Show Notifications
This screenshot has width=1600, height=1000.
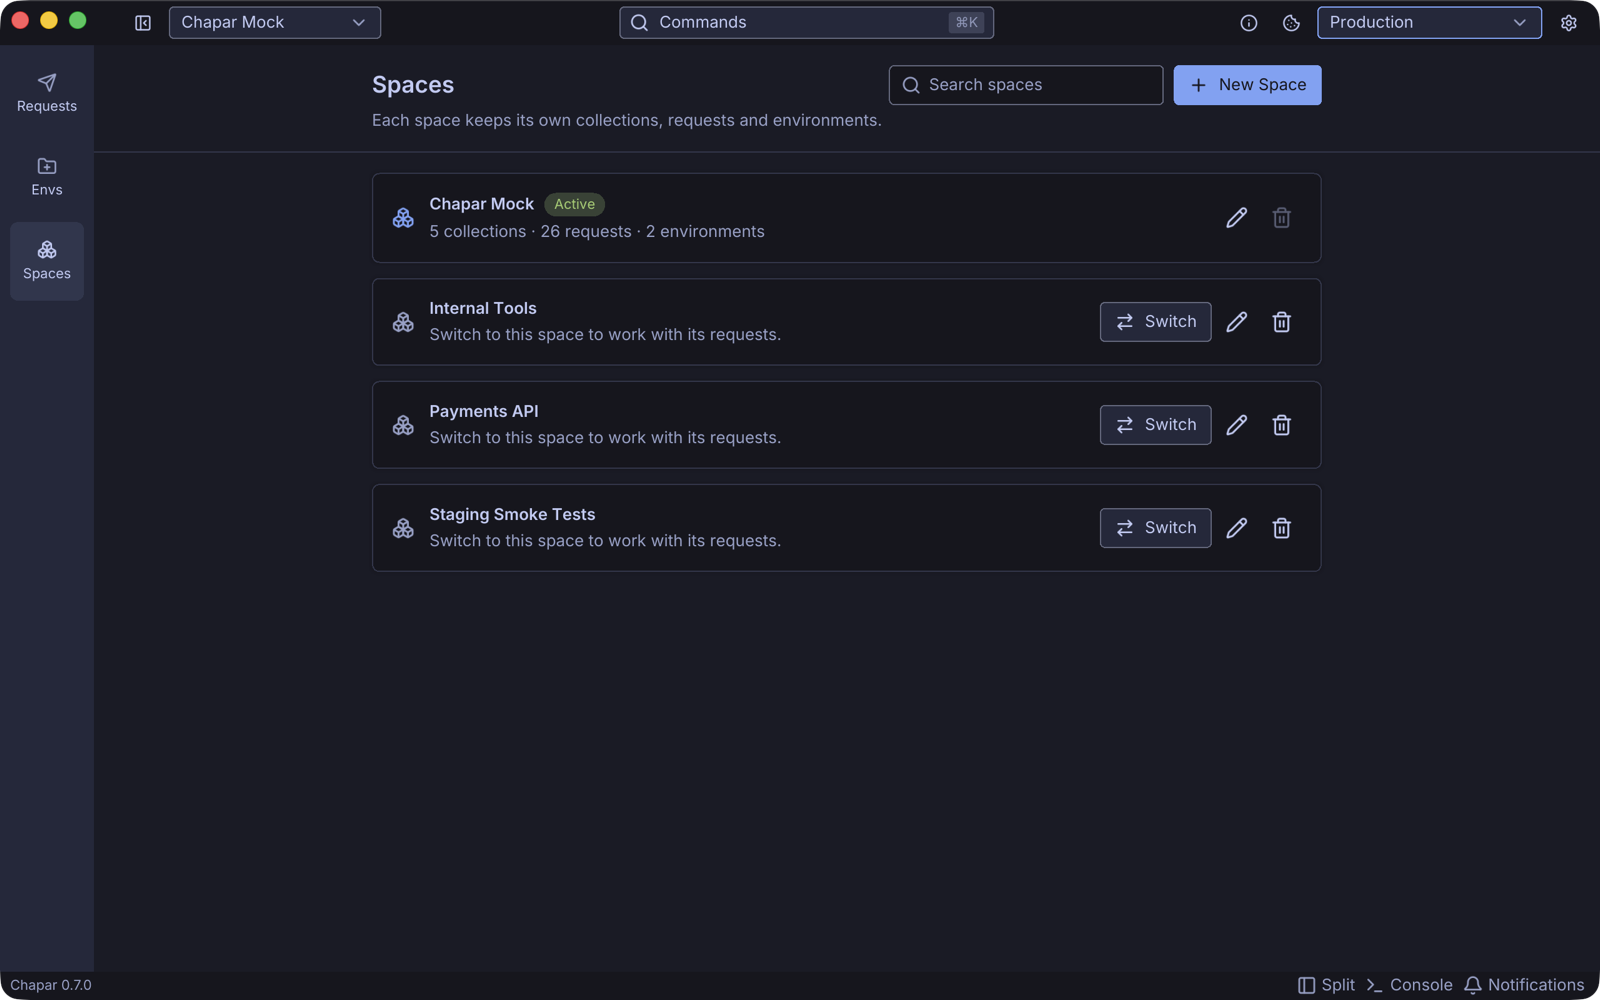[x=1524, y=985]
